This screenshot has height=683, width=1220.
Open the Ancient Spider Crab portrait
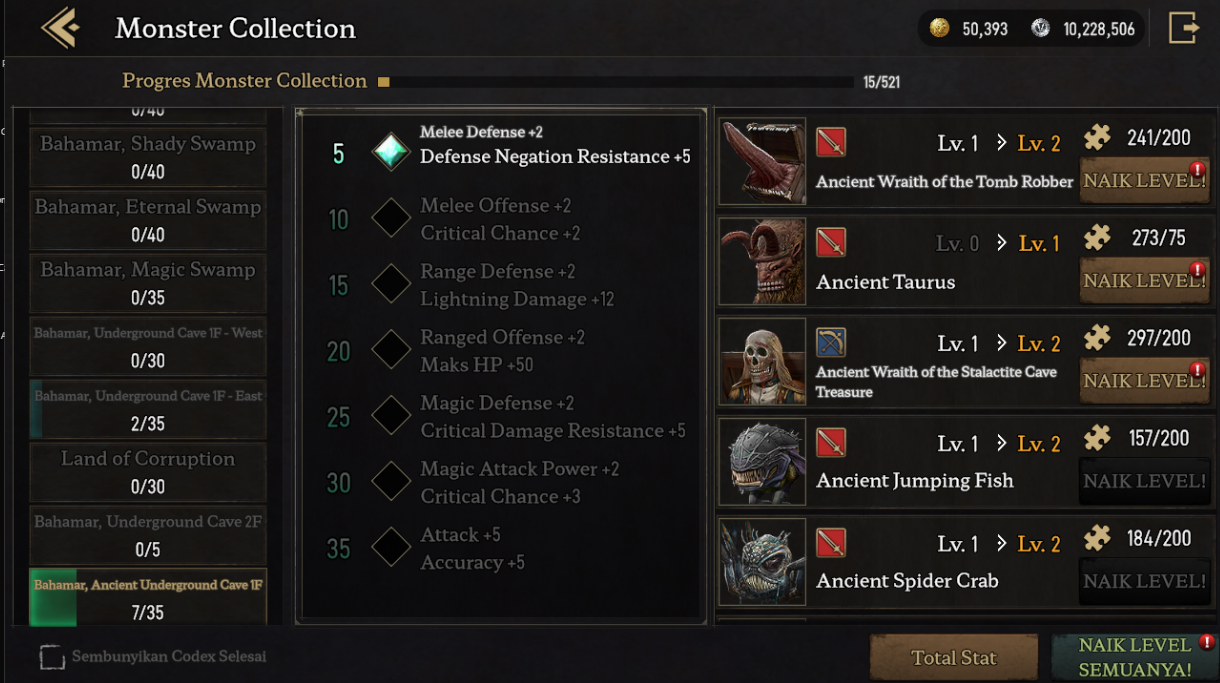coord(762,562)
